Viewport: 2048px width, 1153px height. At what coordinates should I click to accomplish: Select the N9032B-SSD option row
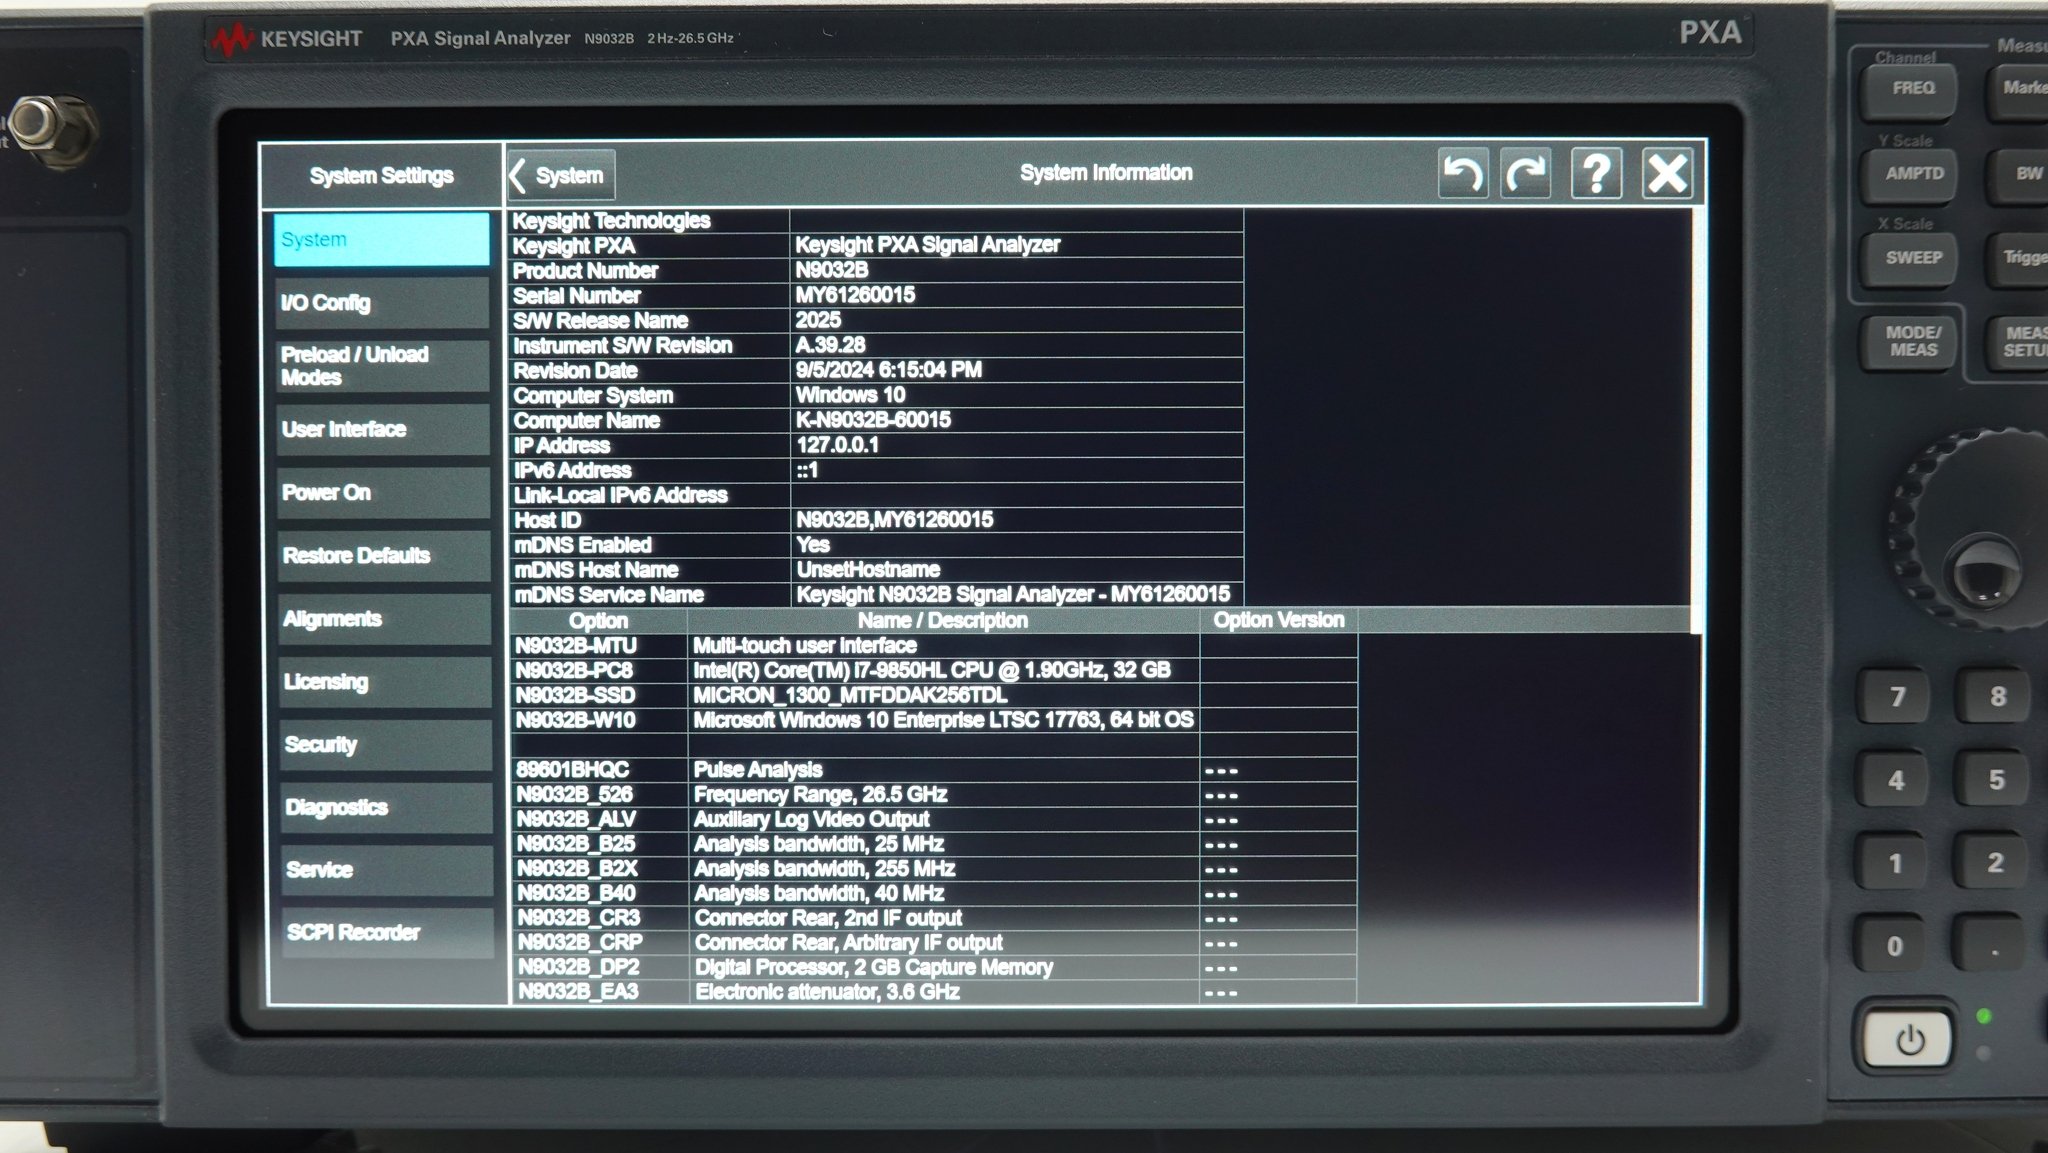(x=933, y=695)
